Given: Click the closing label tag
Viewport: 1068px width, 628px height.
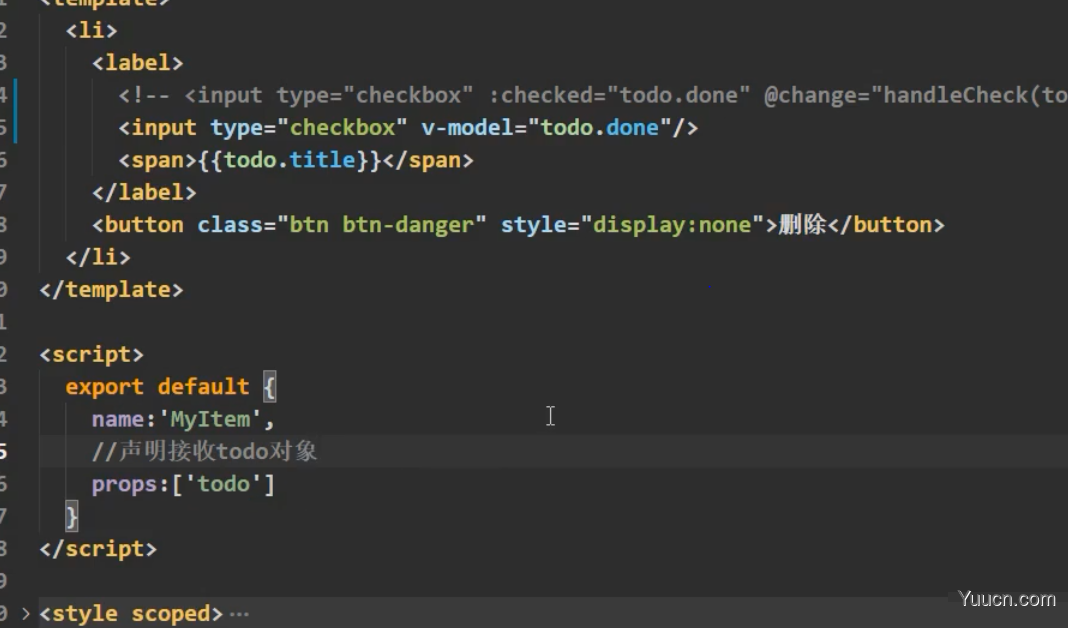Looking at the screenshot, I should point(144,192).
